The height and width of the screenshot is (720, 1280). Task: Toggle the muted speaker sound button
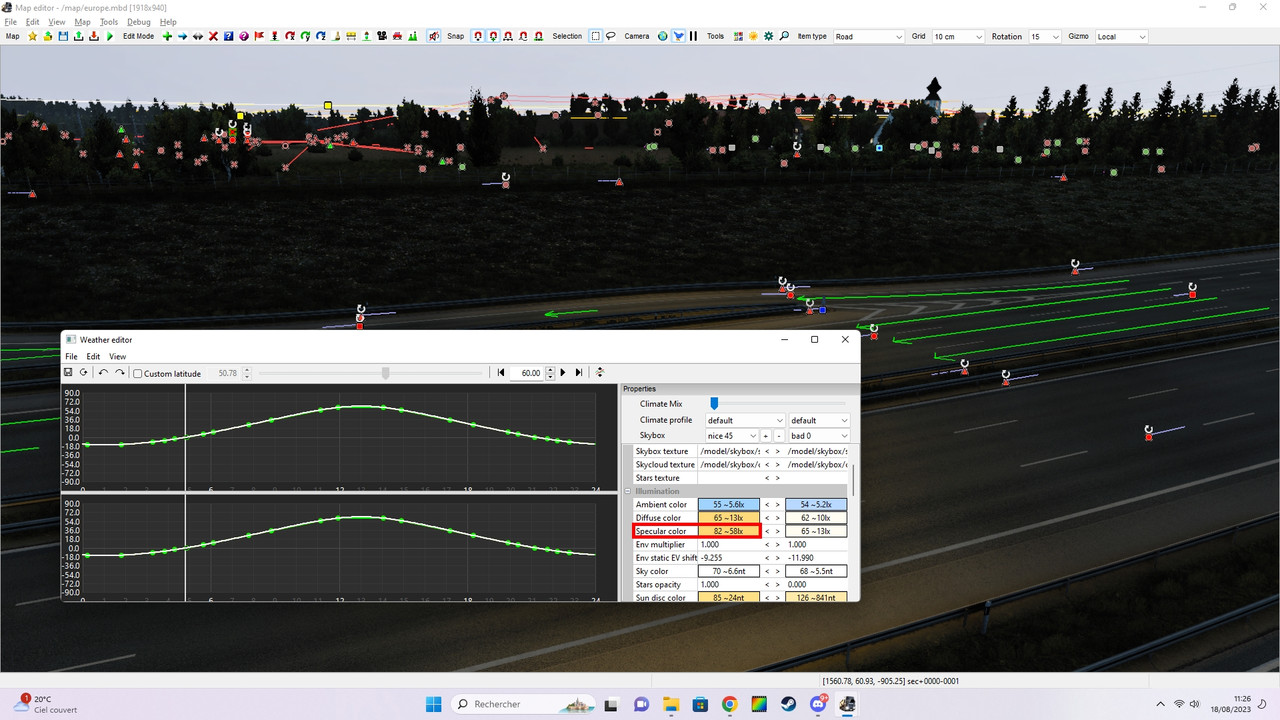click(433, 36)
